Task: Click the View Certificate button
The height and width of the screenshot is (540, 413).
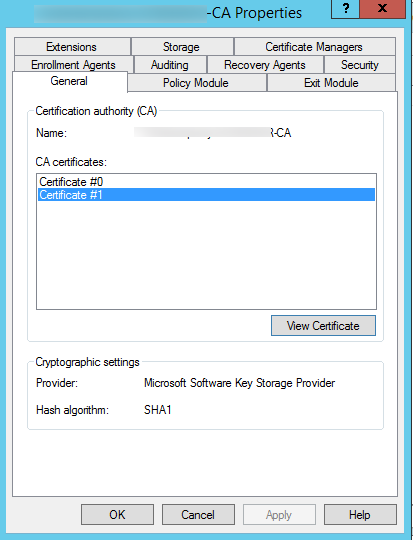Action: pos(323,325)
